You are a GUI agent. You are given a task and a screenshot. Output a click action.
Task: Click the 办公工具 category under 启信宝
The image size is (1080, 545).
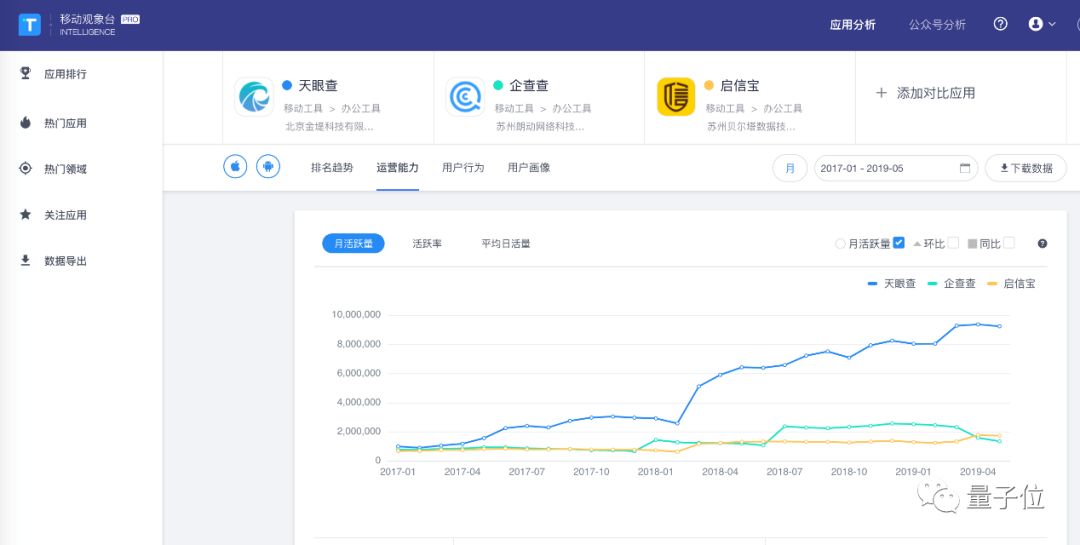782,108
